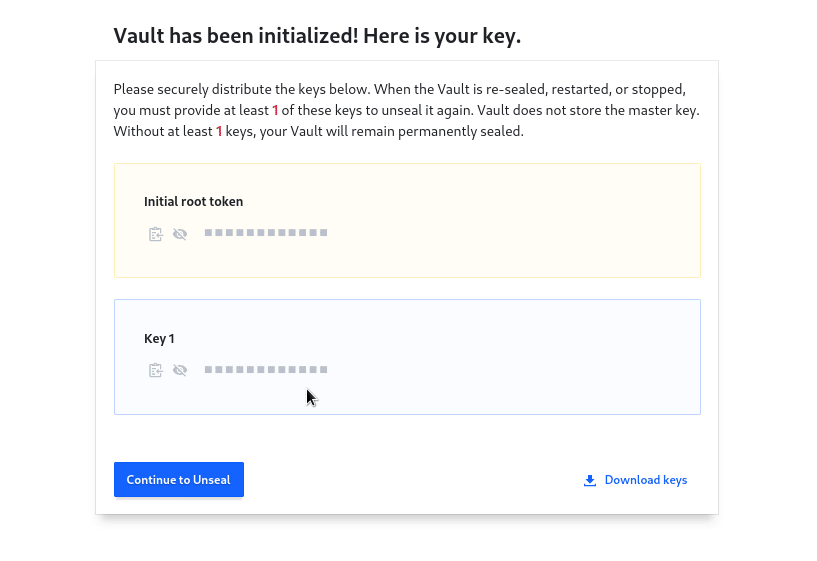Select the Key 1 label

point(159,339)
